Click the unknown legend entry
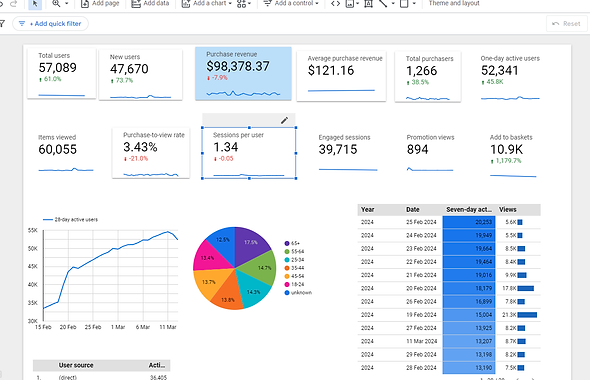 click(298, 293)
